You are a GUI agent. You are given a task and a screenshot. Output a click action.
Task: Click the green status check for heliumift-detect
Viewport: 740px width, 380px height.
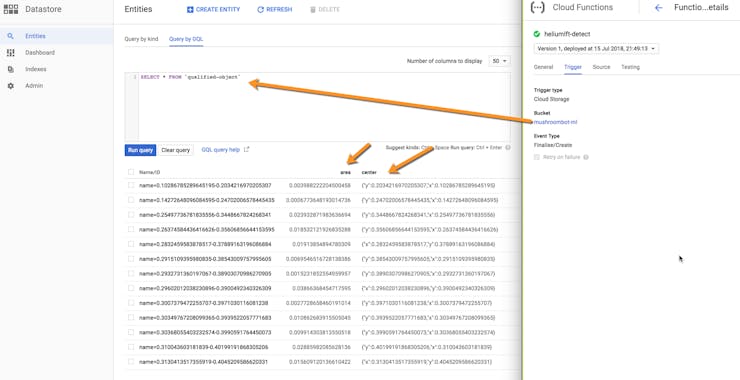coord(537,34)
